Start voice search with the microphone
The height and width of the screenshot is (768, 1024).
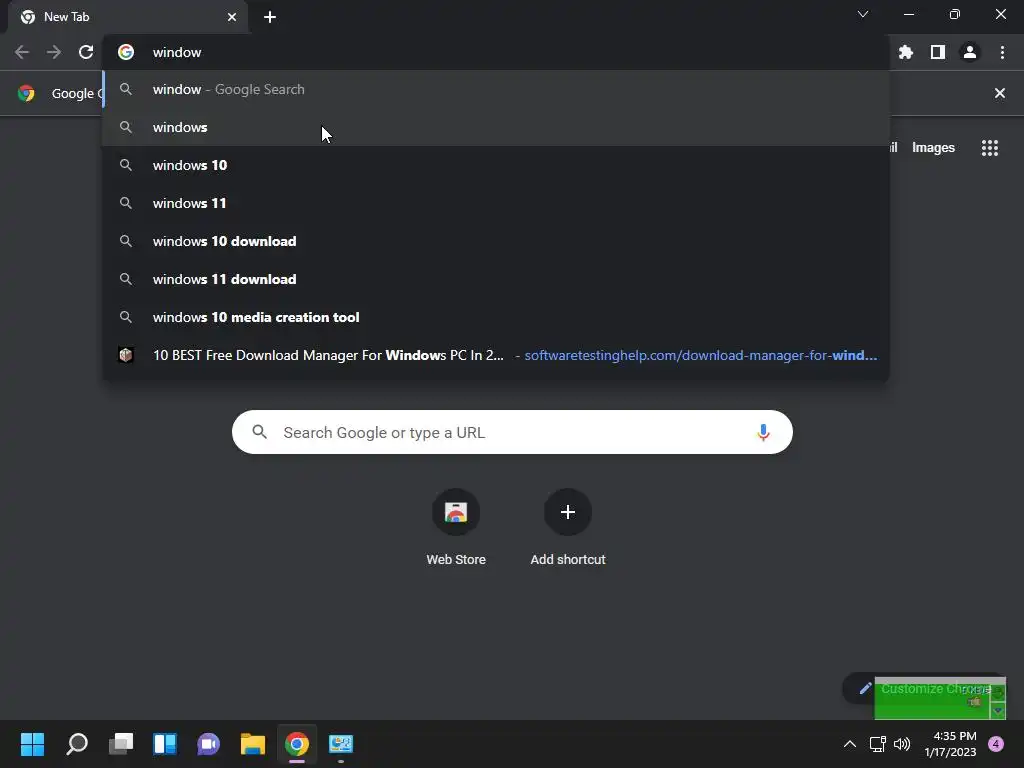763,432
